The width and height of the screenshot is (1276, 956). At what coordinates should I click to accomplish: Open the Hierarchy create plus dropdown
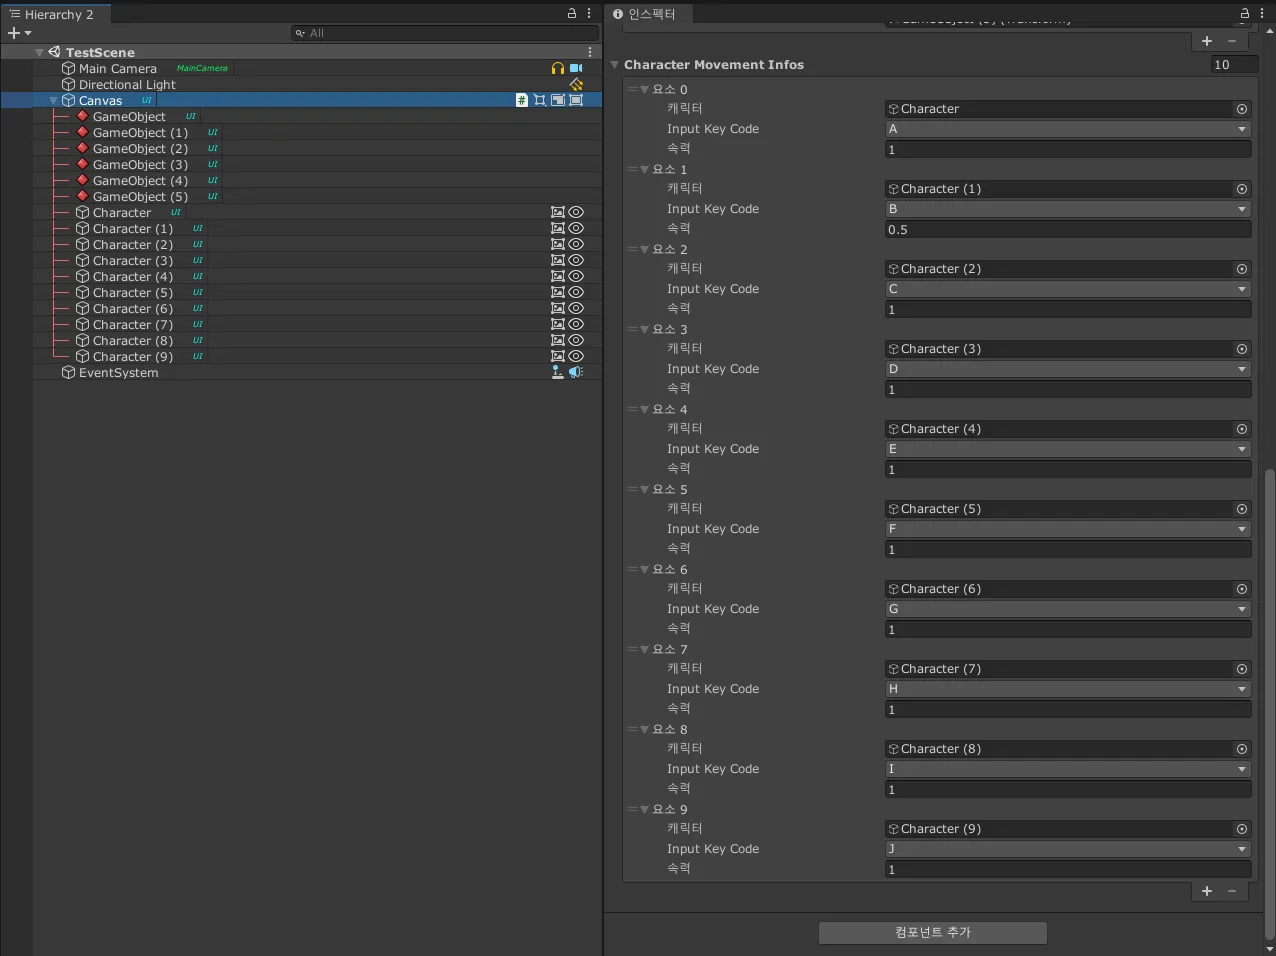(19, 33)
